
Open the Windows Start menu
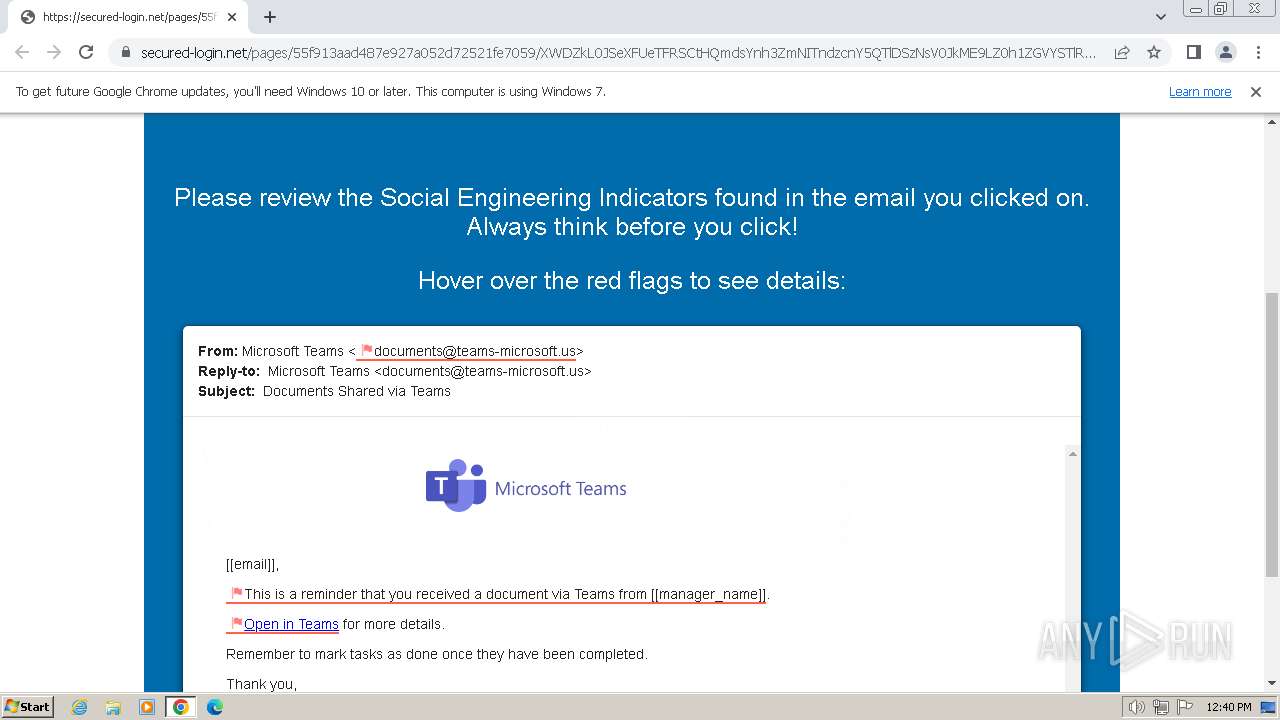click(x=27, y=707)
